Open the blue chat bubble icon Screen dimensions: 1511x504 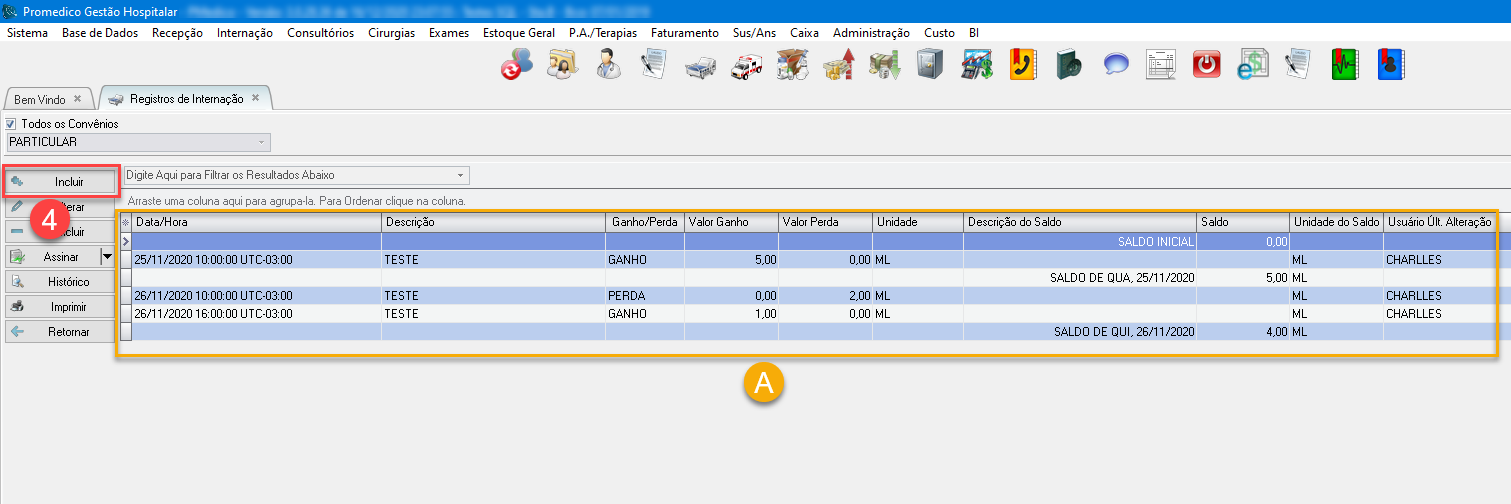1116,65
